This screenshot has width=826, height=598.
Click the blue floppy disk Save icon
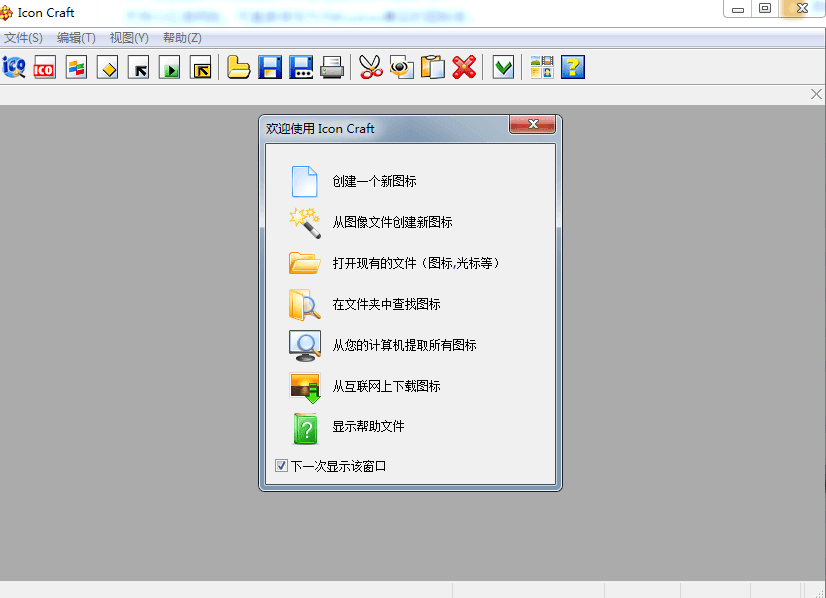pos(270,67)
